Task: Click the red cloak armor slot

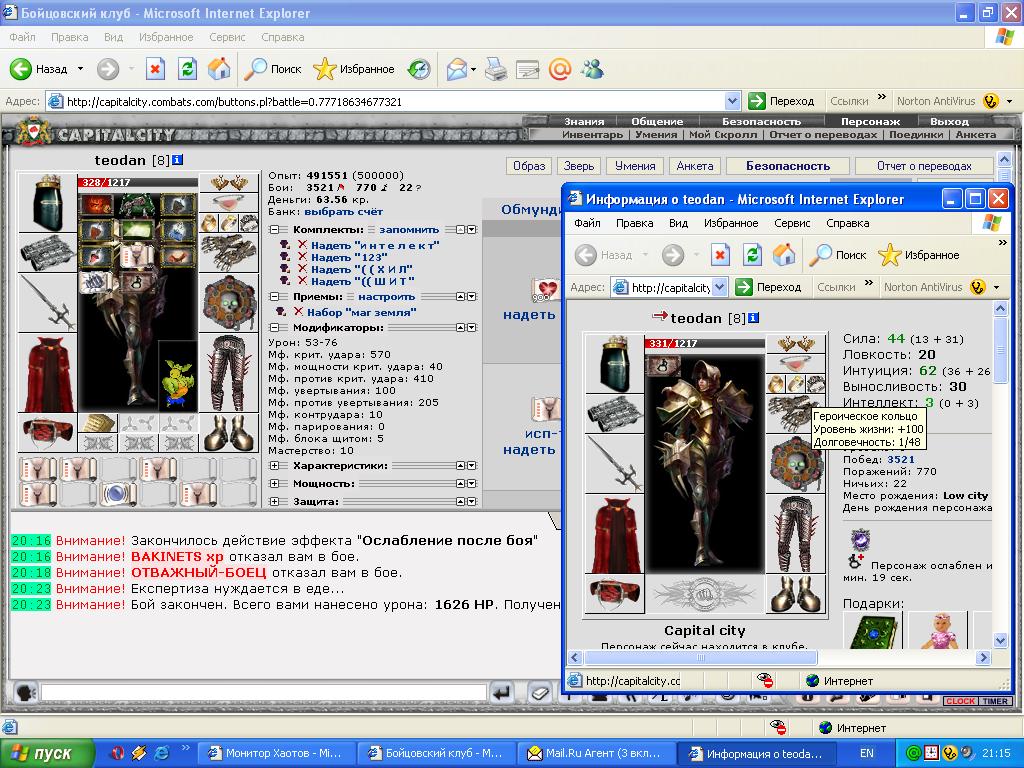Action: coord(47,373)
